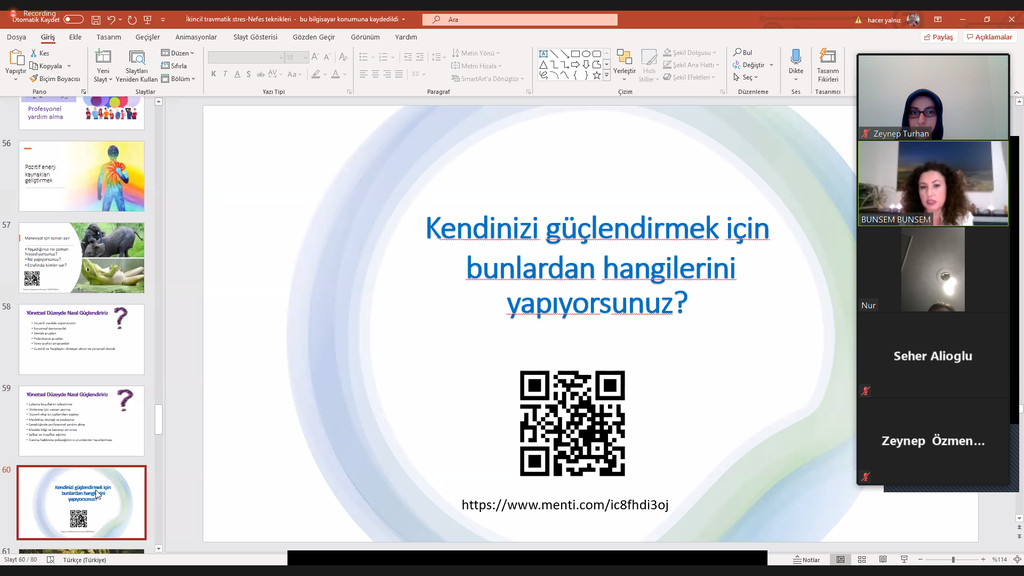Expand the Düzen layout dropdown
The image size is (1024, 576).
click(x=178, y=53)
